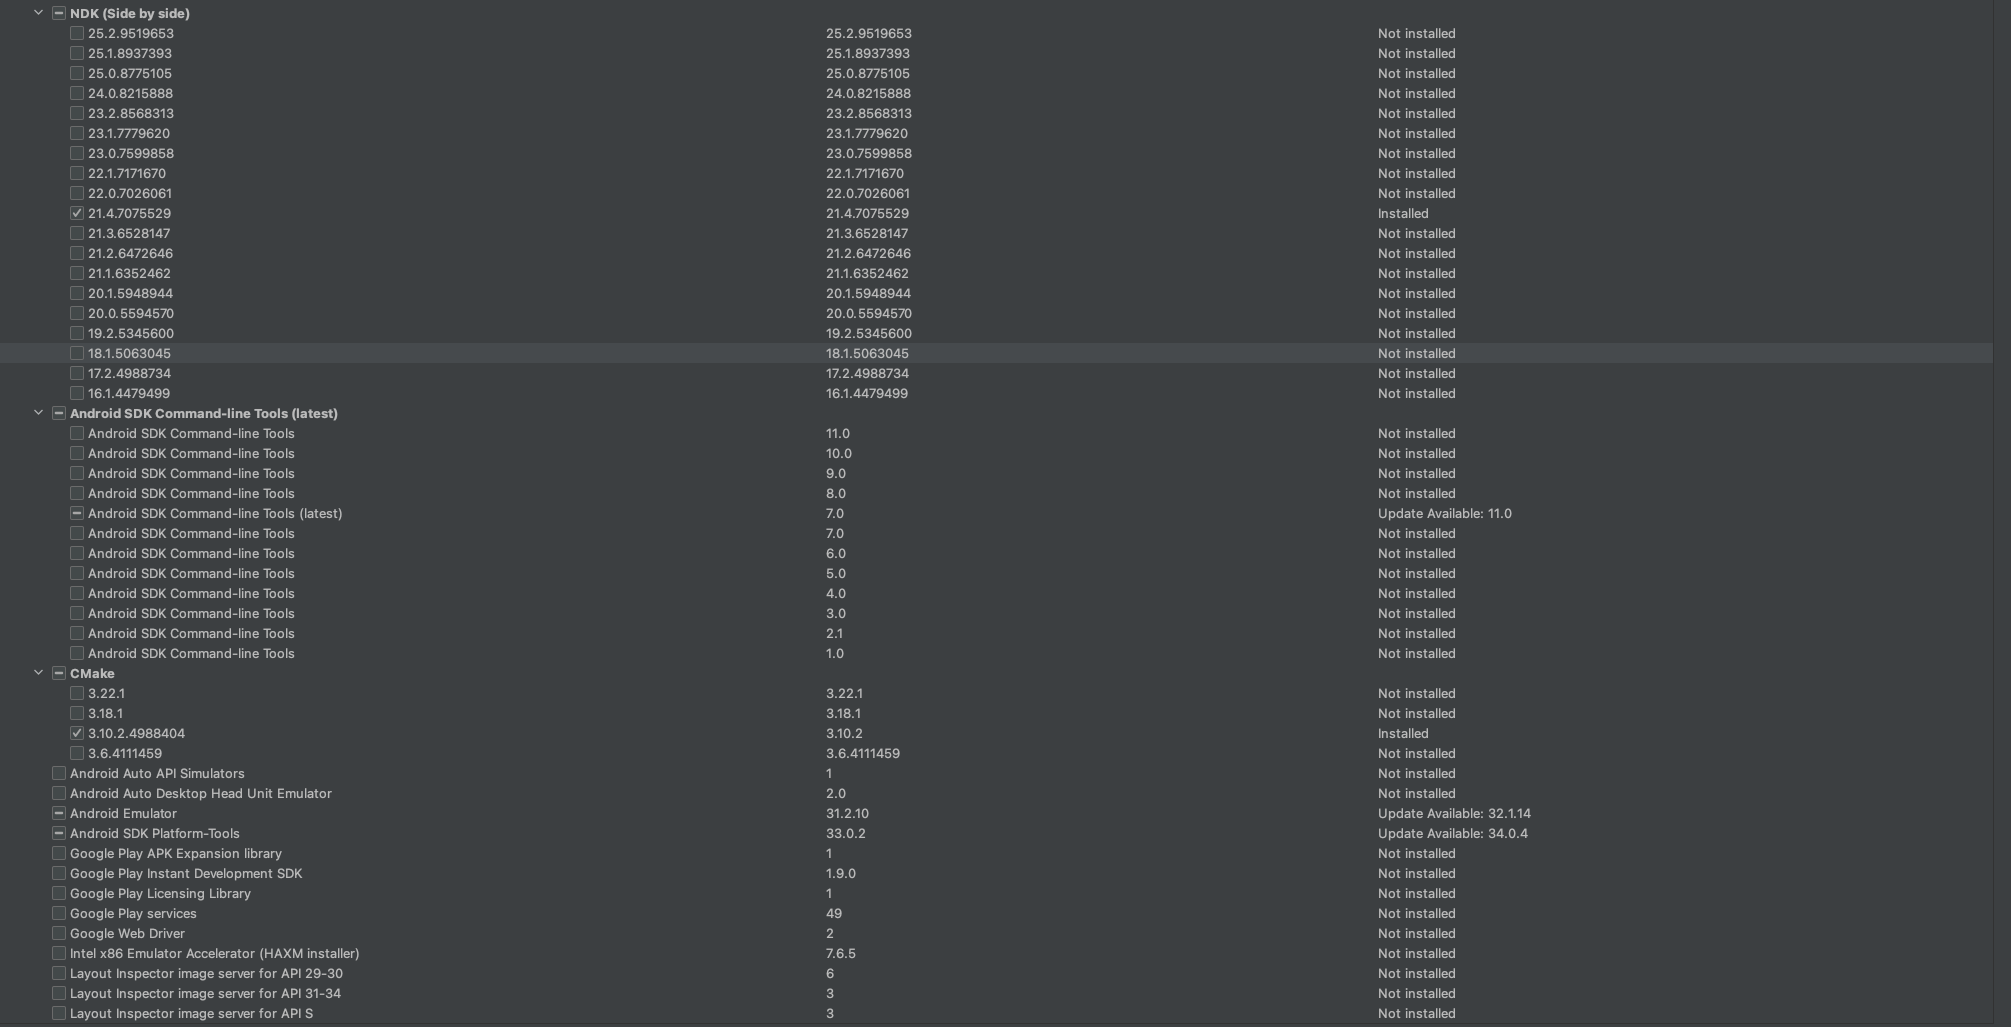Screen dimensions: 2011x1027
Task: Check CMake 3.18.1 checkbox
Action: (77, 713)
